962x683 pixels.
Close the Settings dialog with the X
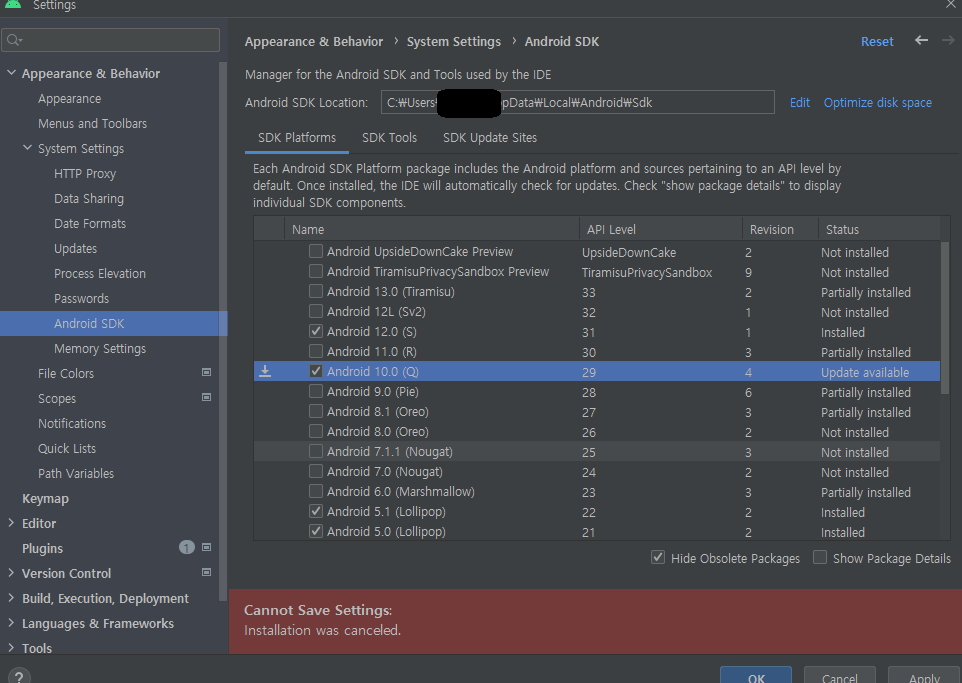[x=951, y=4]
